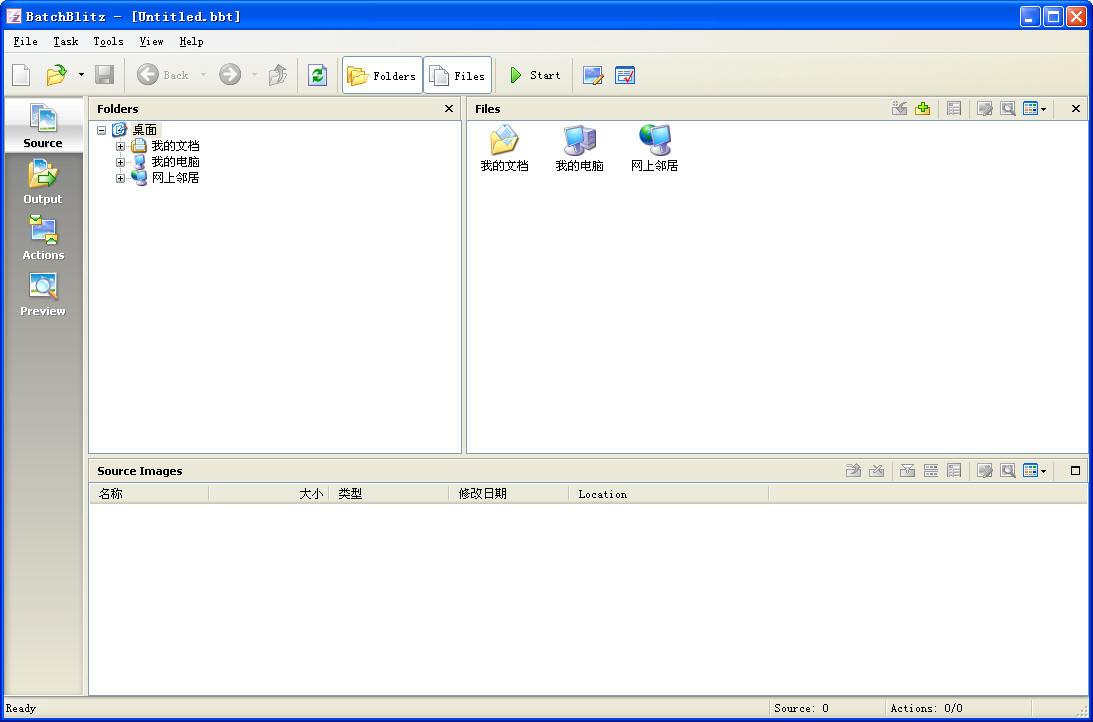Select 桌面 in the folder tree

point(146,130)
